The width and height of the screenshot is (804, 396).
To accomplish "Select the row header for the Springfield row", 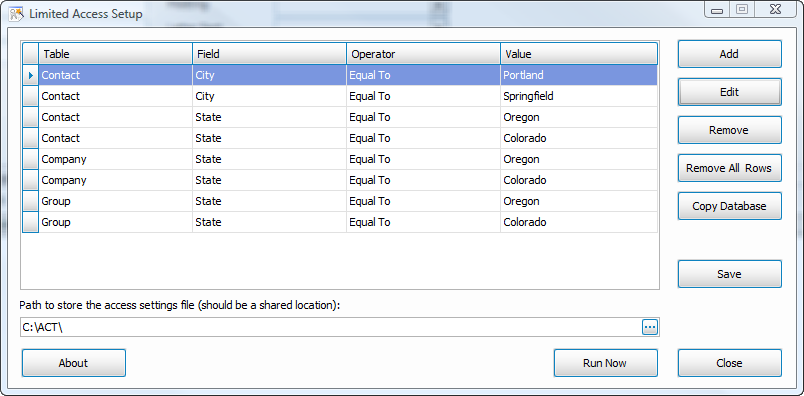I will coord(30,96).
